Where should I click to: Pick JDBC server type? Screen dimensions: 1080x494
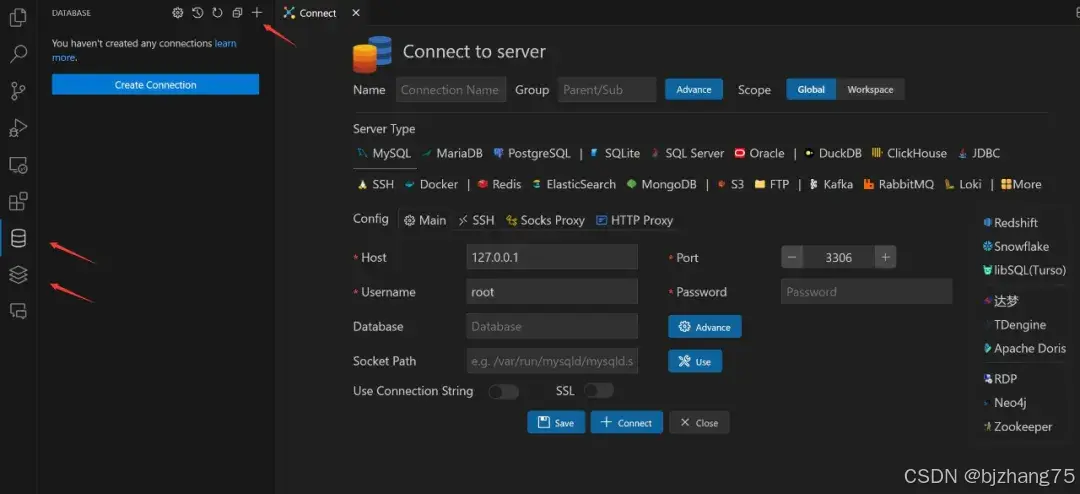979,154
